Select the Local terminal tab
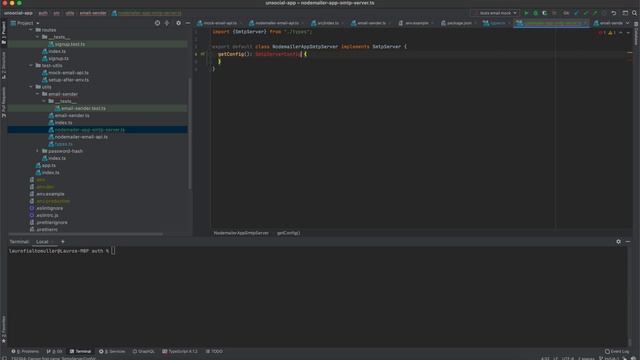 pyautogui.click(x=42, y=242)
